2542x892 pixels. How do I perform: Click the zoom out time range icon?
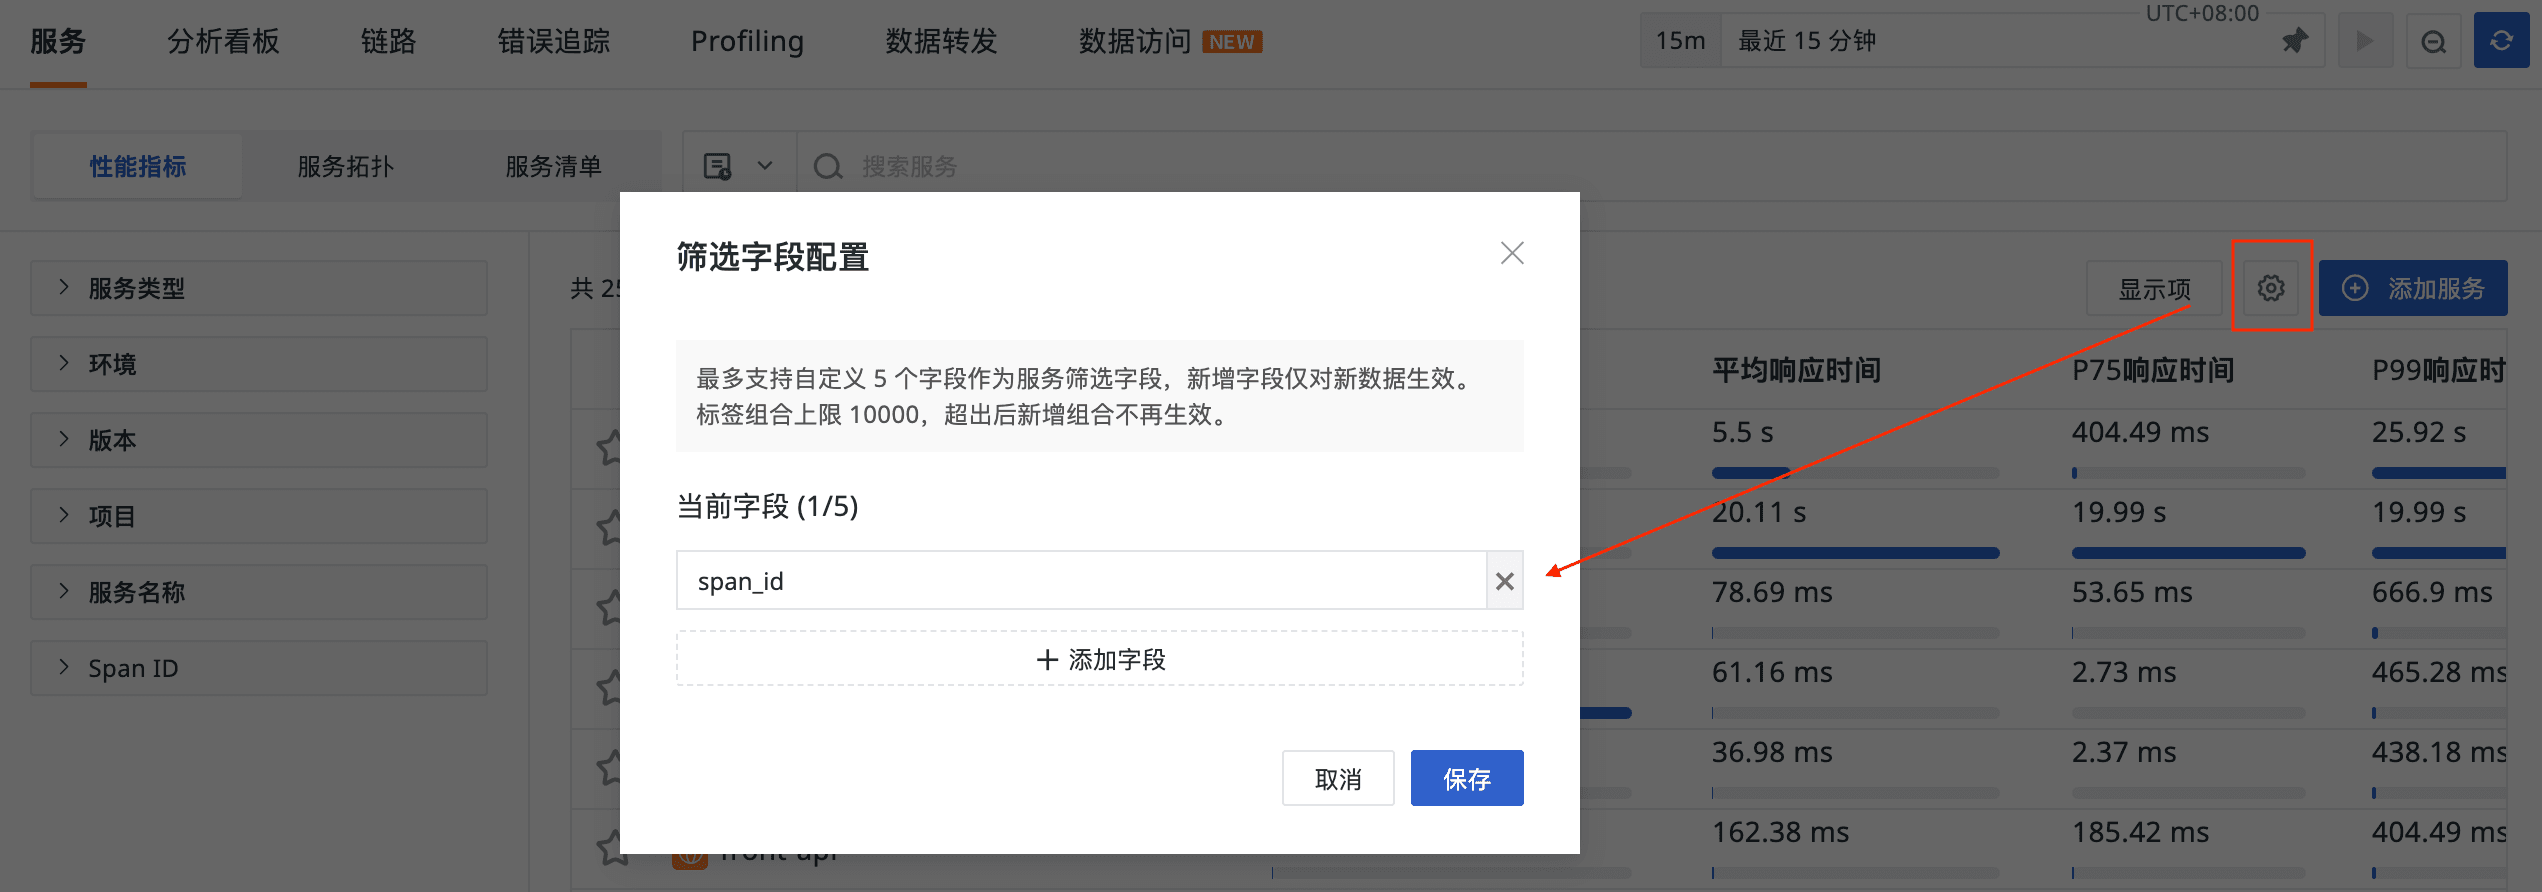pos(2433,41)
